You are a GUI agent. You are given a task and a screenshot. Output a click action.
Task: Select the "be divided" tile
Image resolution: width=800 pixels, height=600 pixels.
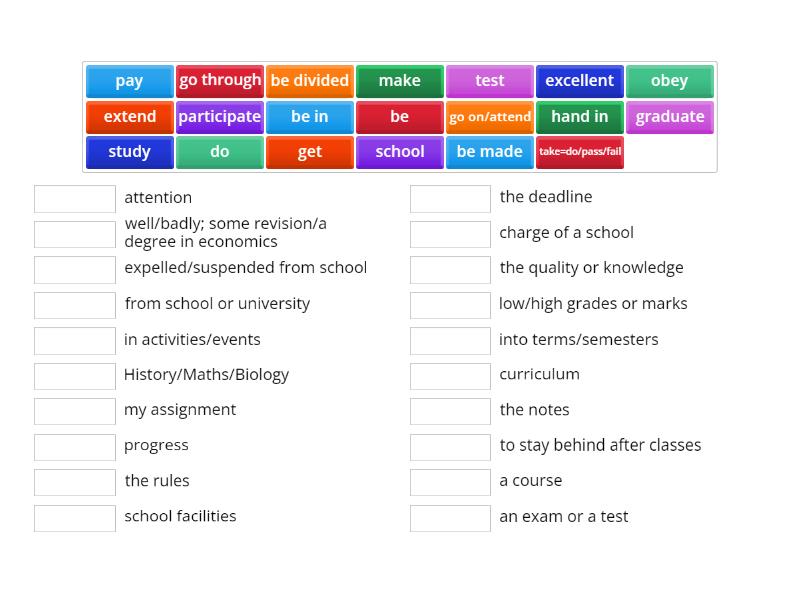(x=310, y=81)
